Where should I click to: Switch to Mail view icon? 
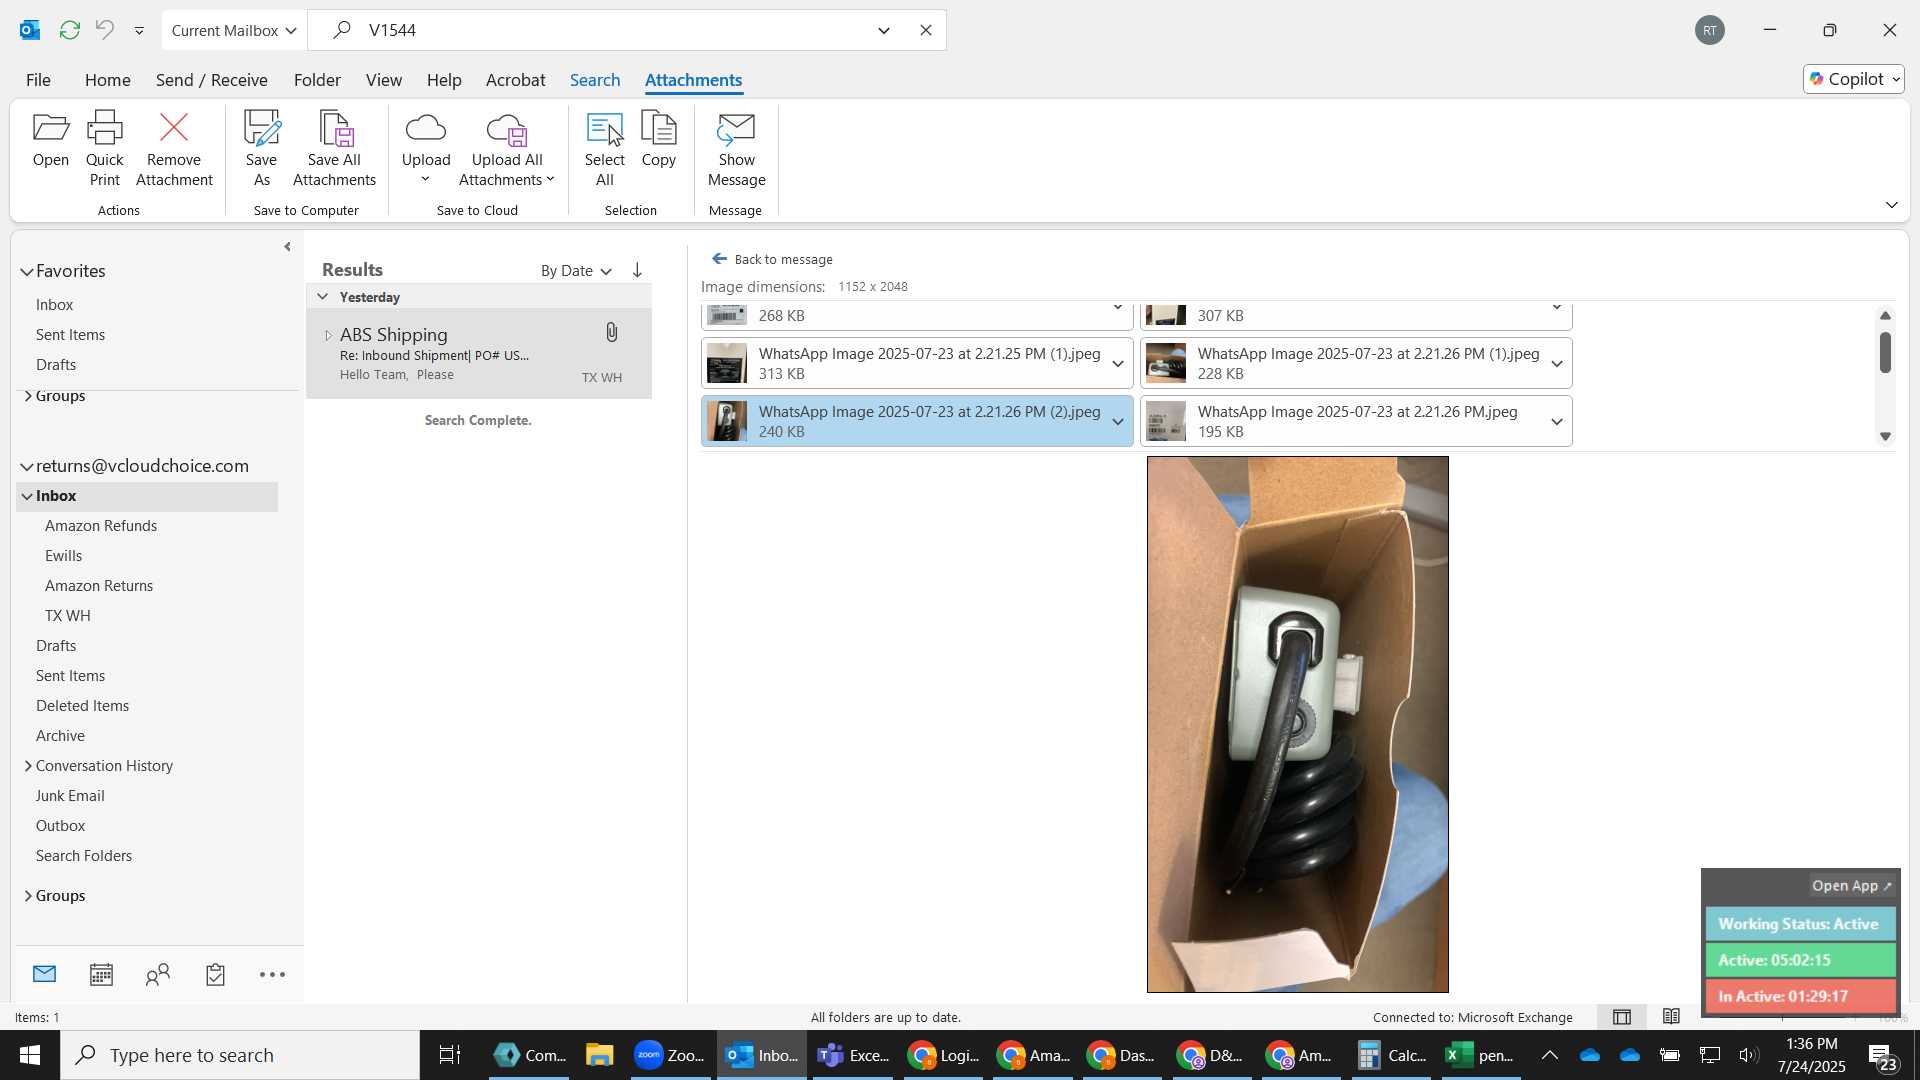point(44,974)
